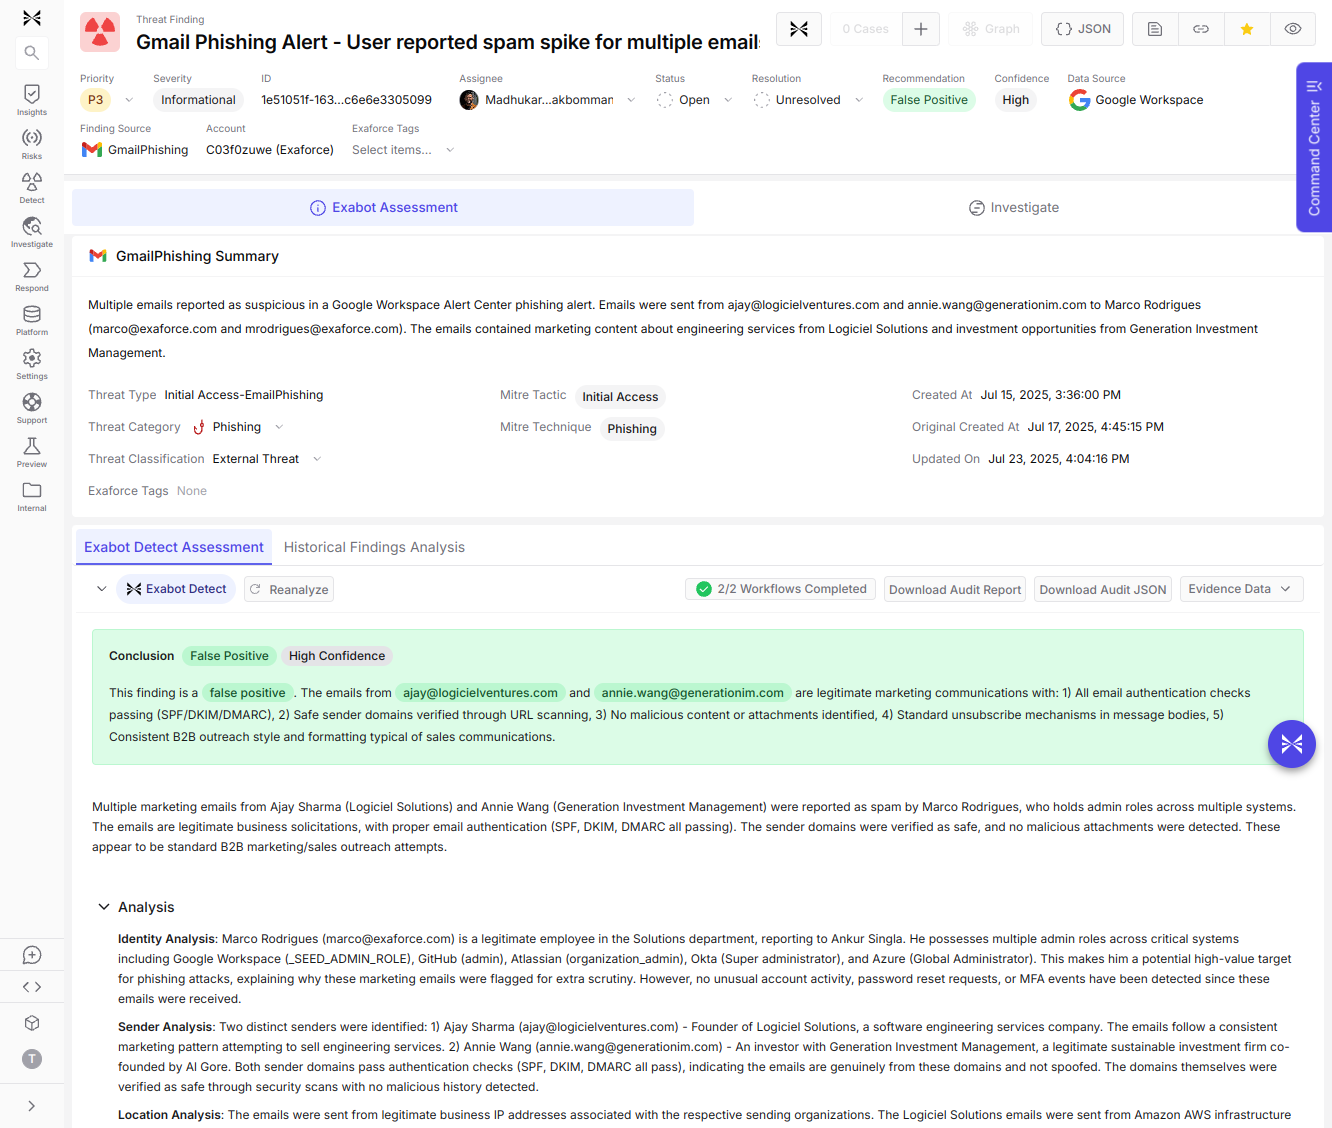Viewport: 1332px width, 1128px height.
Task: Click the 0 Cases button
Action: pos(865,29)
